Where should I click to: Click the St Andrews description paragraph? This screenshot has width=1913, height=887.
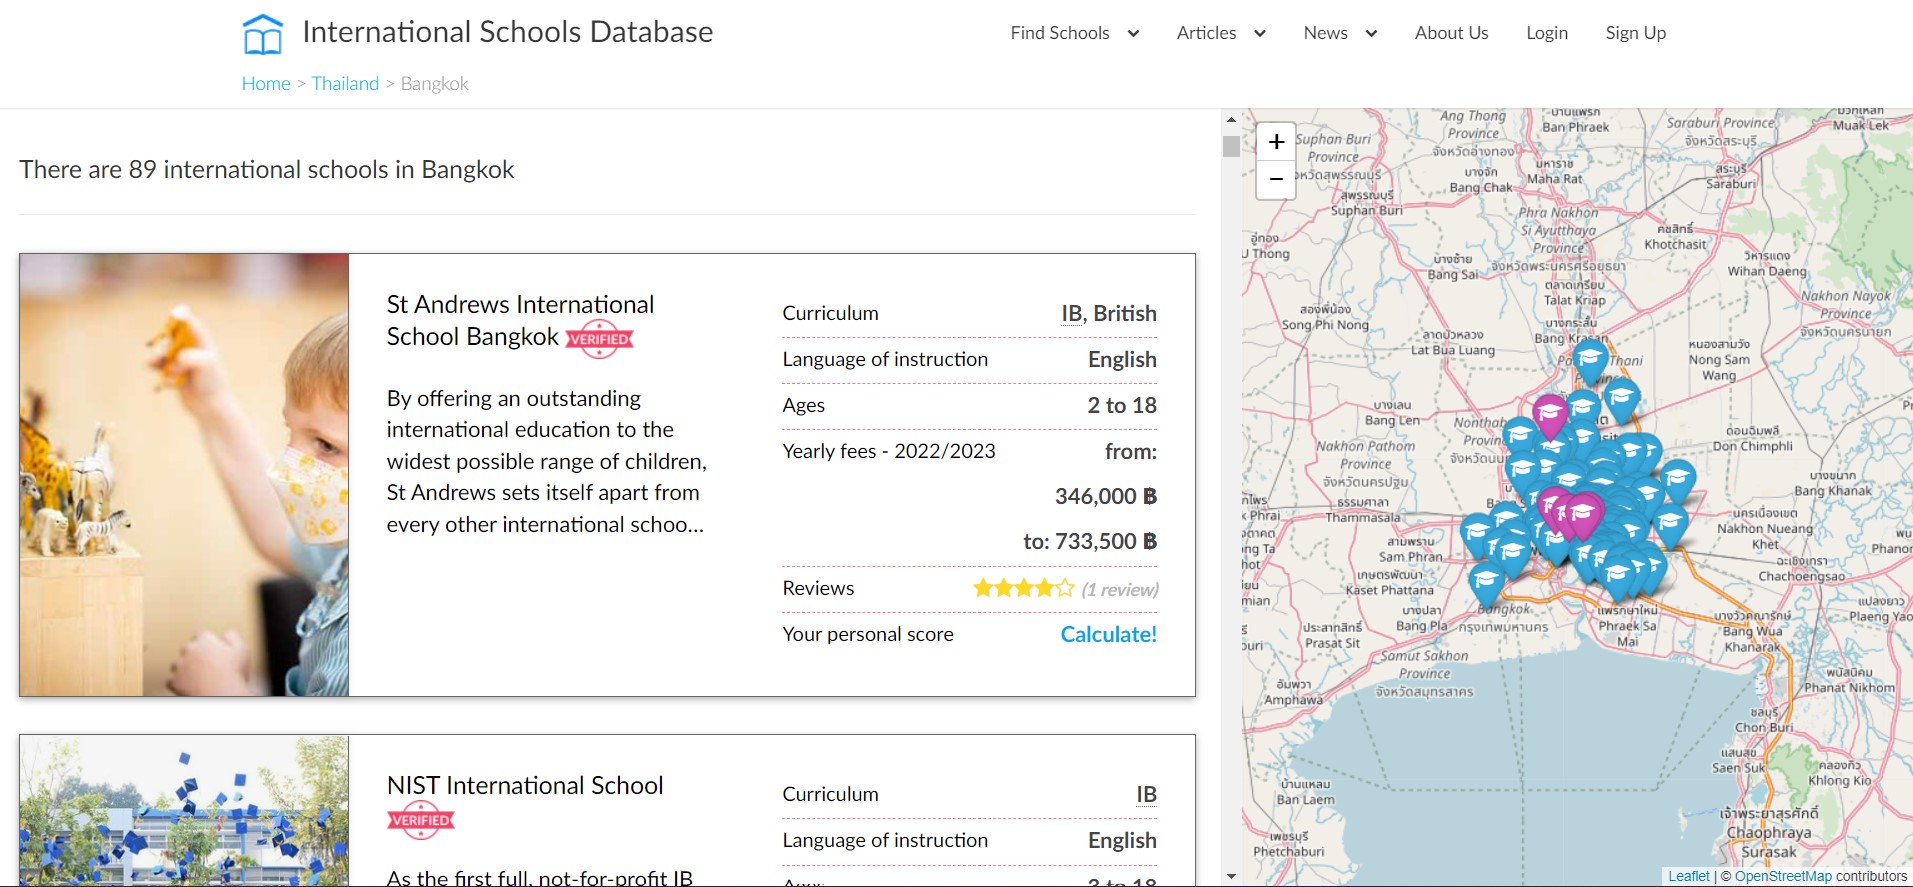tap(546, 461)
